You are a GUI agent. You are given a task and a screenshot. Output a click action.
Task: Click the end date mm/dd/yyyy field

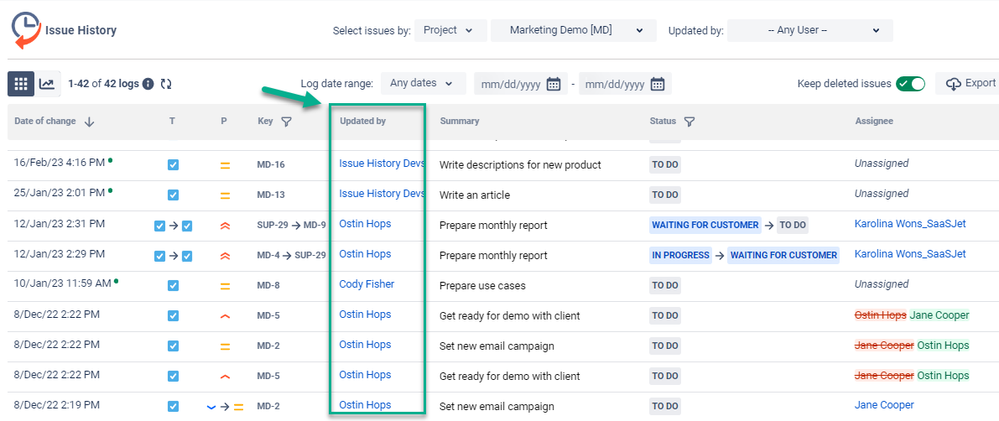(x=624, y=83)
